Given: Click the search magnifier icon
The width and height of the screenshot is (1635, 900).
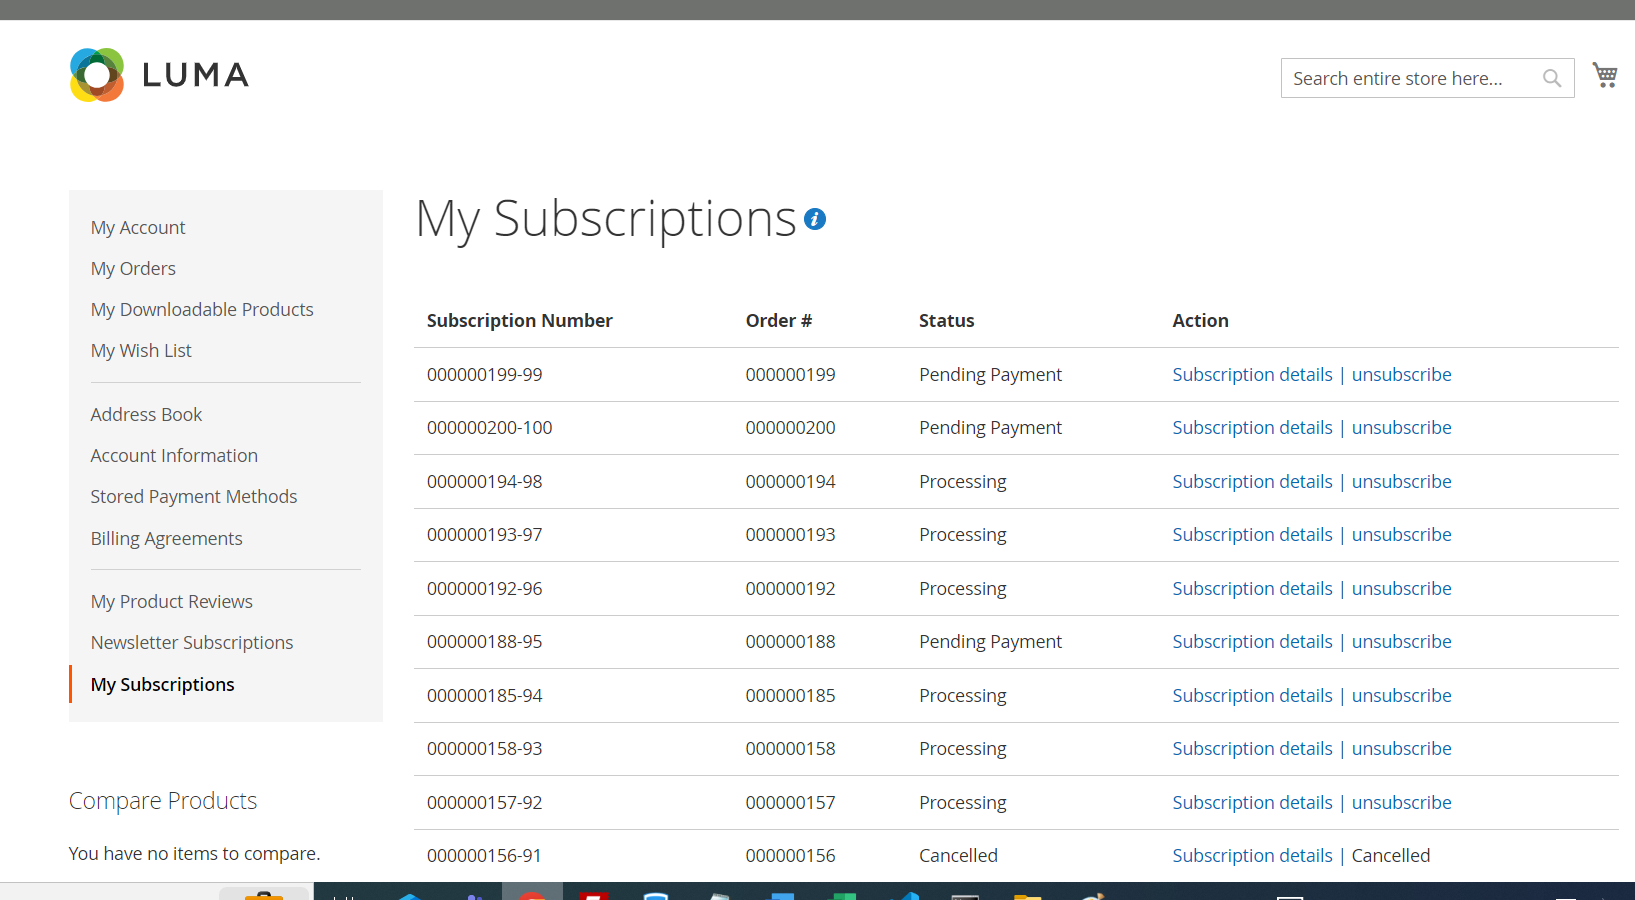Looking at the screenshot, I should pyautogui.click(x=1551, y=78).
